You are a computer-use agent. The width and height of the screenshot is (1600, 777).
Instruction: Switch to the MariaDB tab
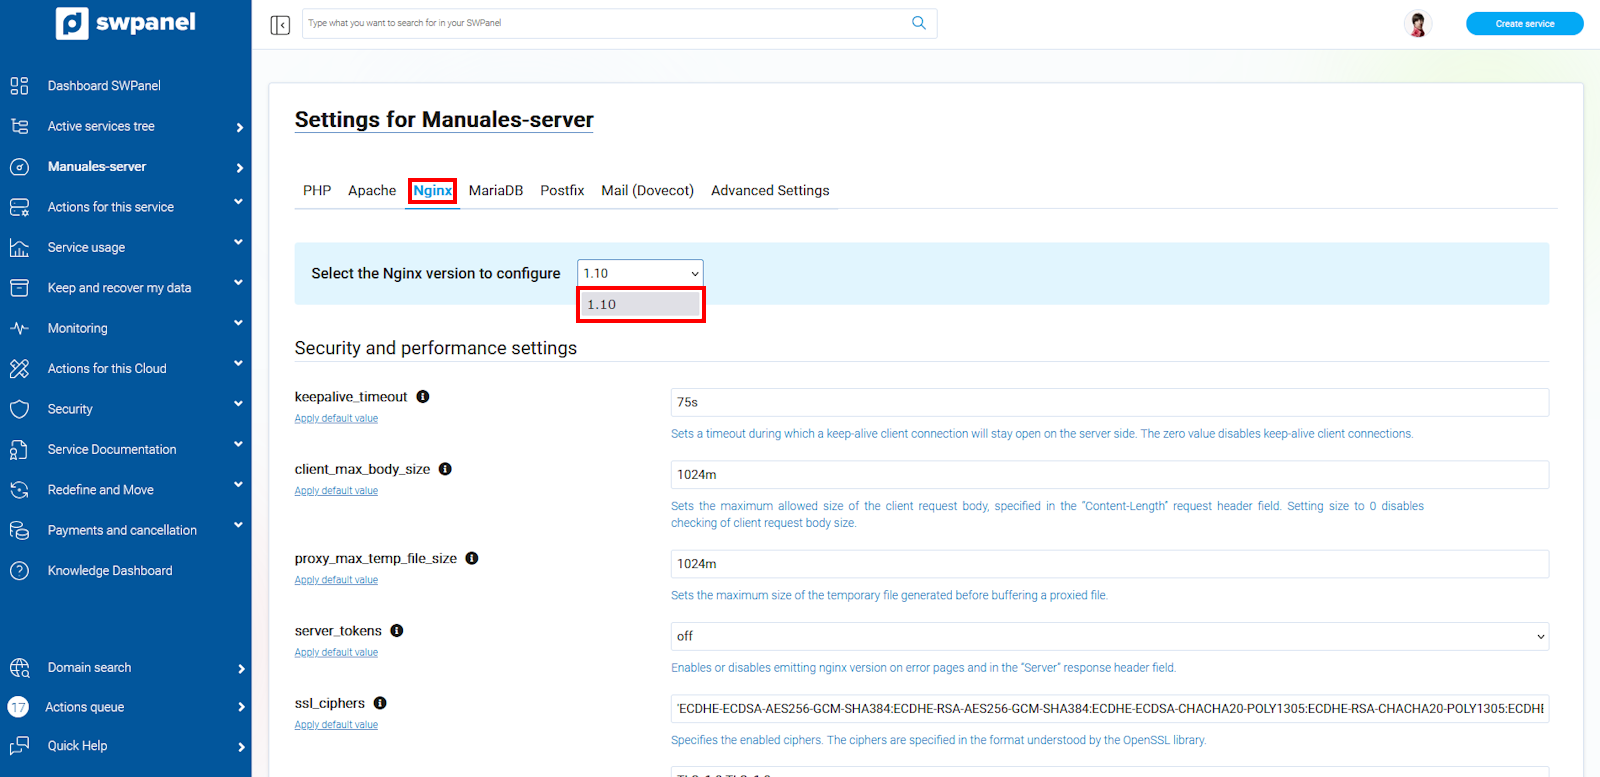[x=496, y=191]
